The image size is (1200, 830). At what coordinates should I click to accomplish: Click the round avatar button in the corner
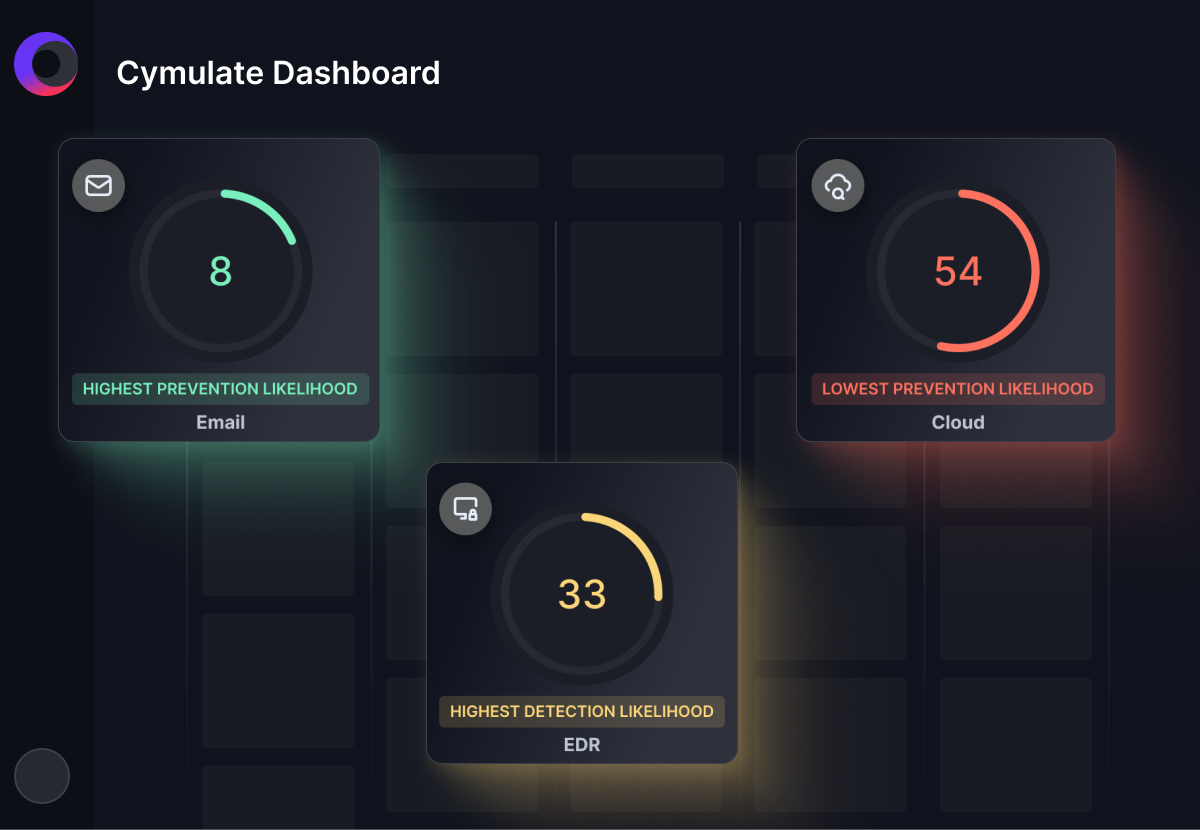[x=42, y=776]
